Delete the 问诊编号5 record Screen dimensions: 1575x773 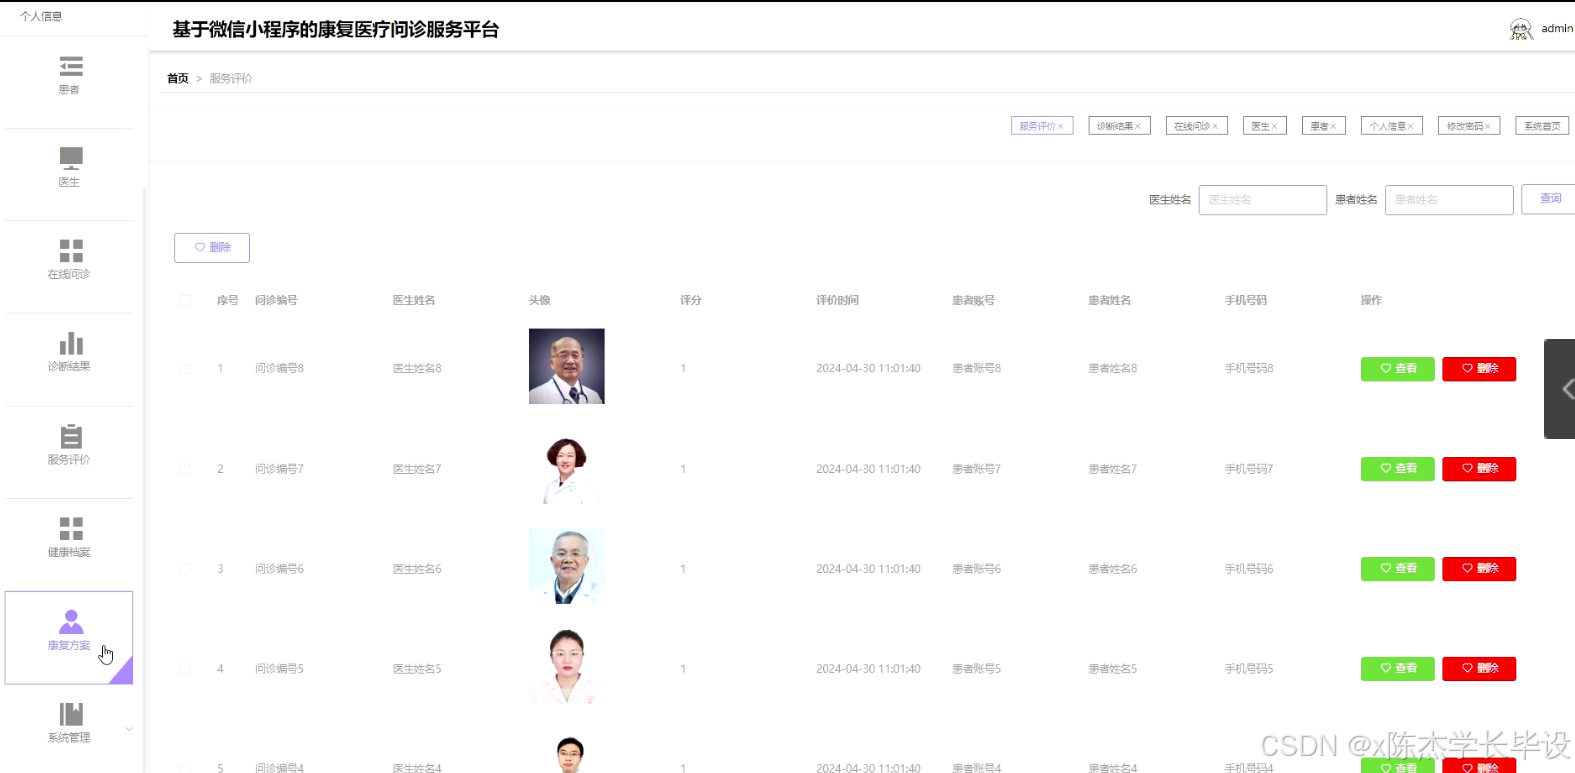pos(1479,669)
